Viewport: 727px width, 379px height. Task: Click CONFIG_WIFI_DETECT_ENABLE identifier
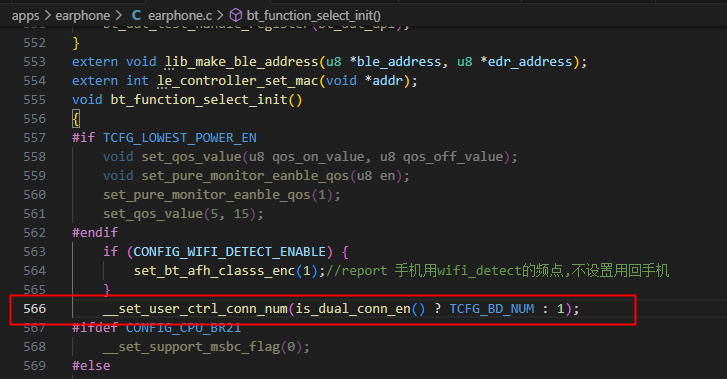point(230,252)
